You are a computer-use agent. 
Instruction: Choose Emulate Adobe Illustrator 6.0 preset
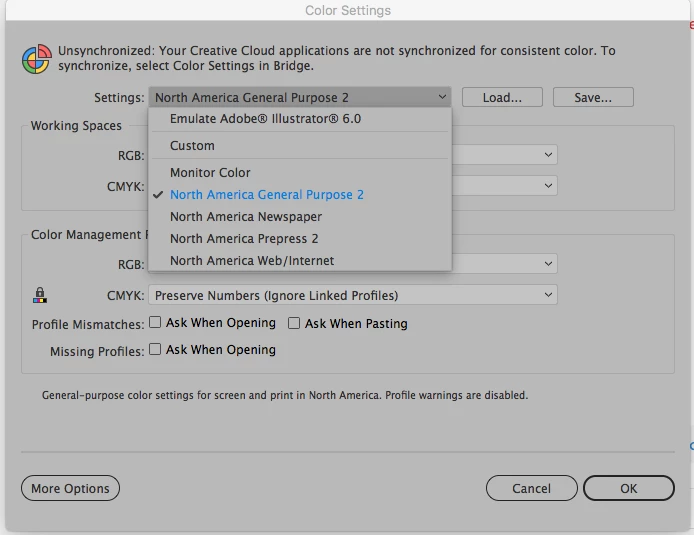pyautogui.click(x=300, y=119)
